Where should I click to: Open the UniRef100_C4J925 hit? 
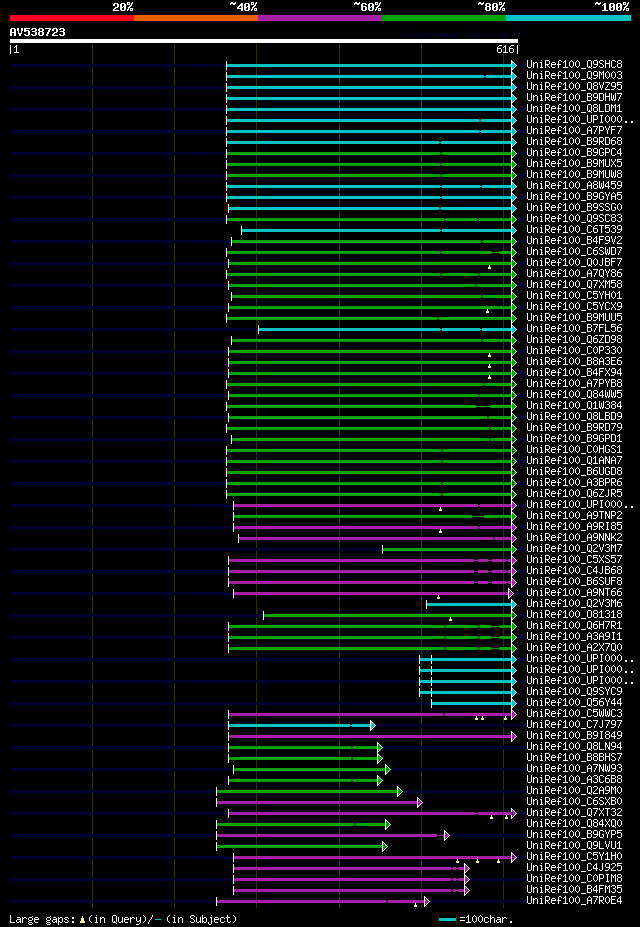coord(574,868)
